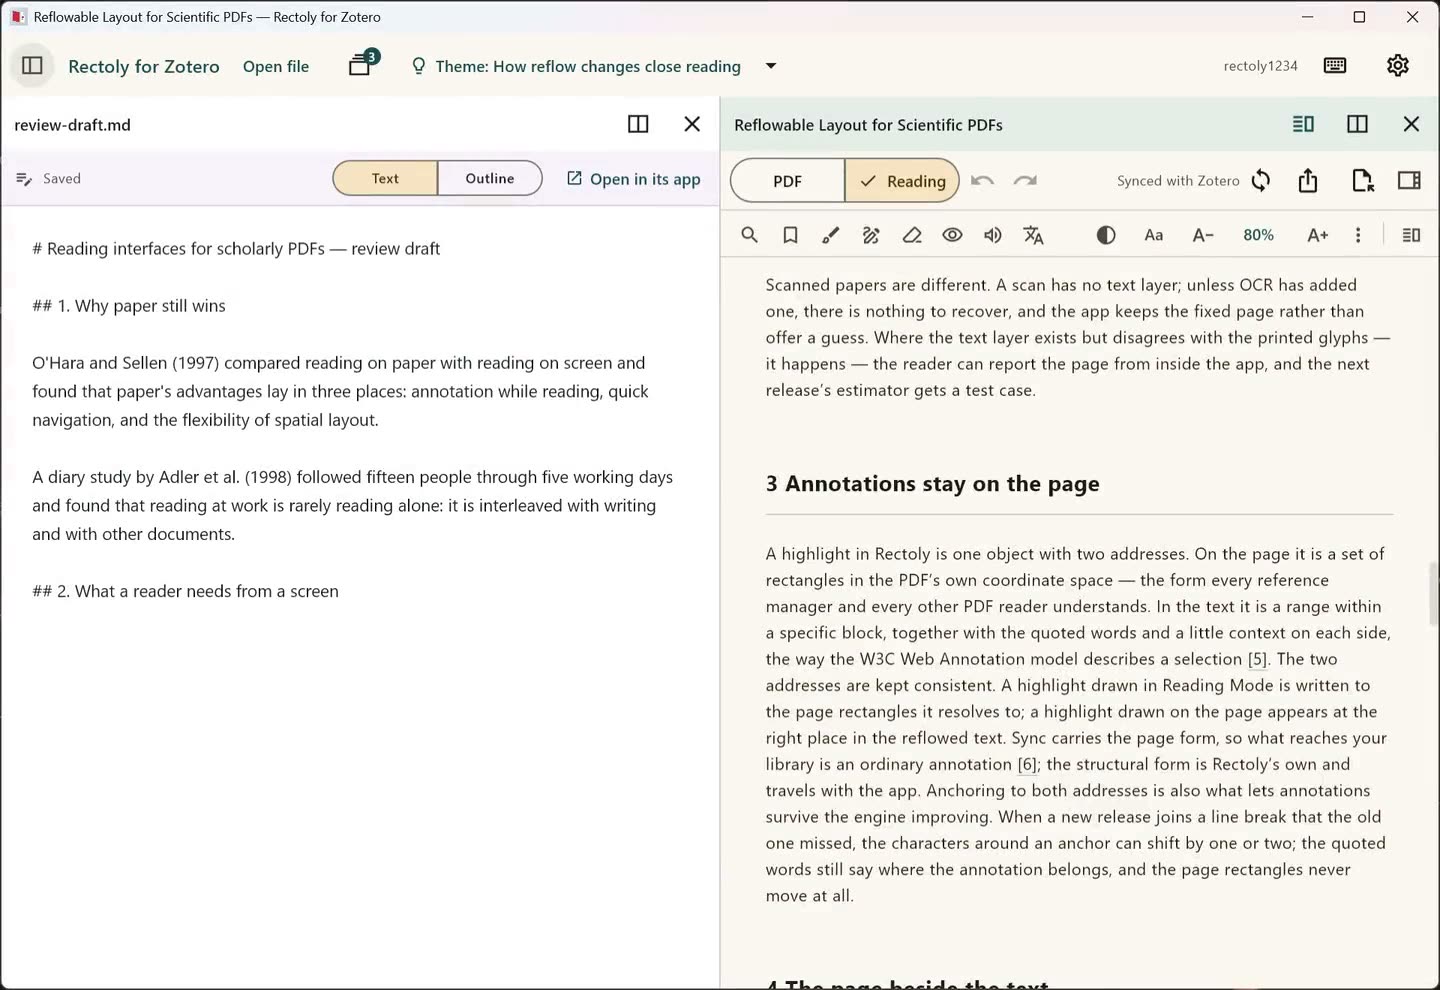Screen dimensions: 1440x990
Task: Open reading layout options icon in PDF header
Action: (x=1303, y=124)
